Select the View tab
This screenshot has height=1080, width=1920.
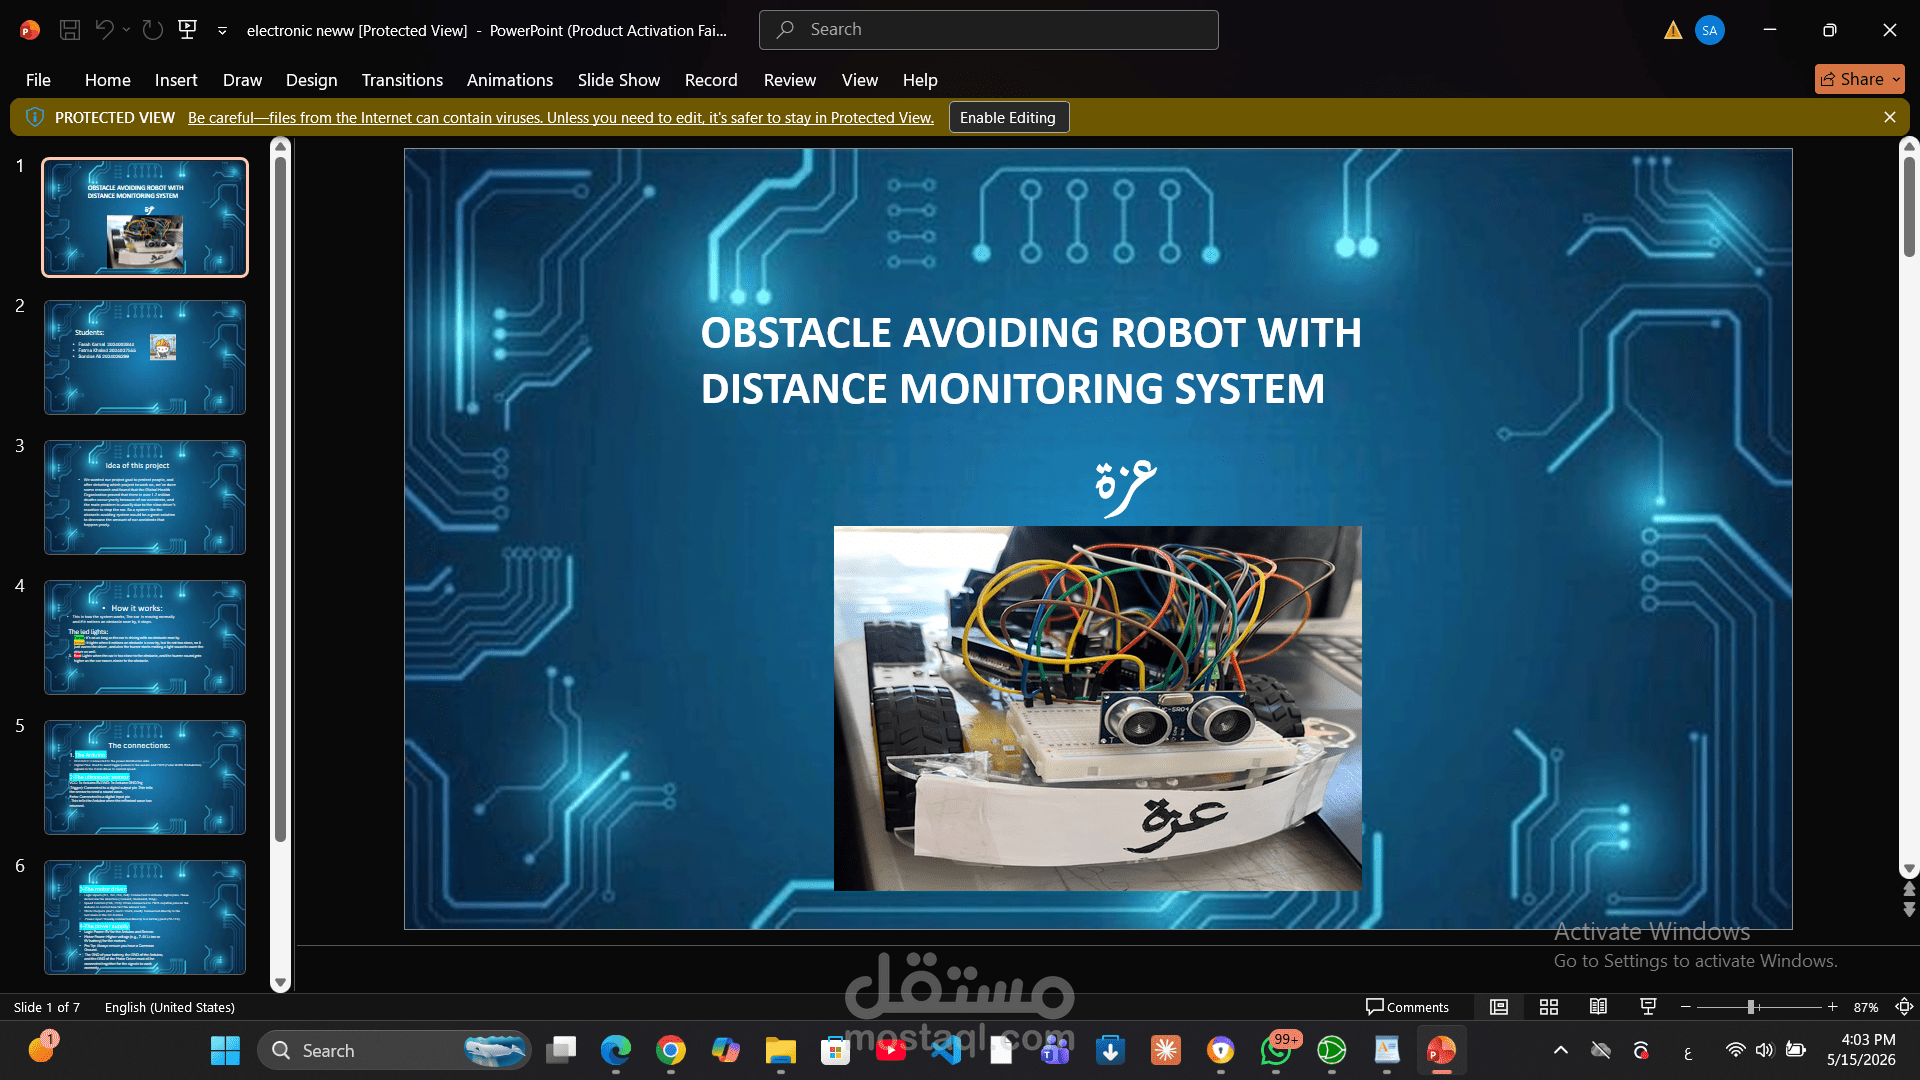(x=860, y=80)
